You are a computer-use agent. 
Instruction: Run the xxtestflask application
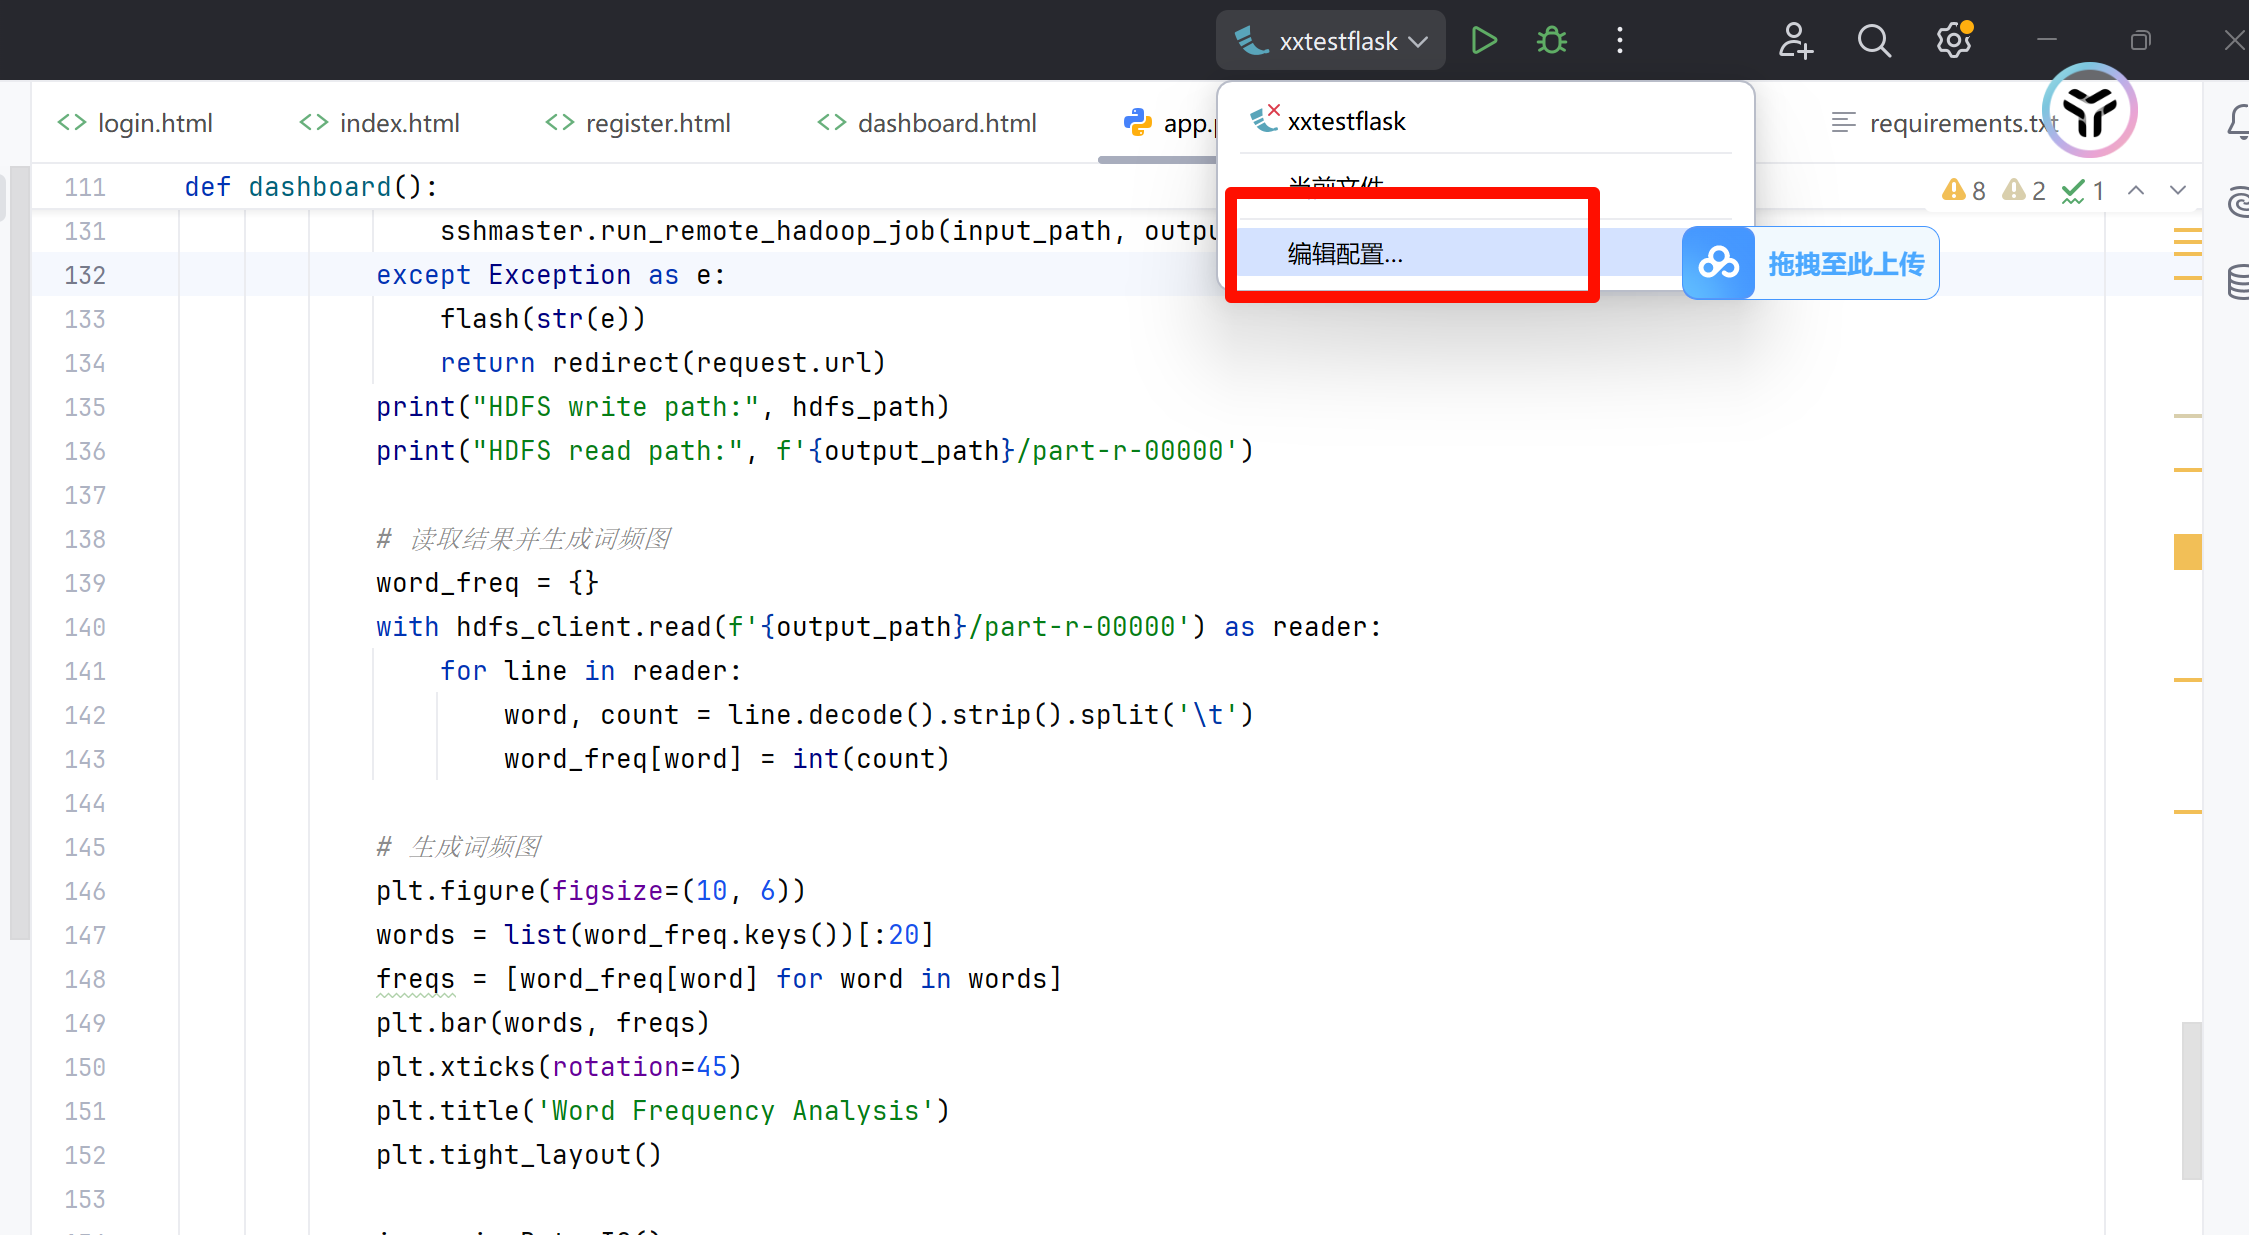(x=1484, y=40)
